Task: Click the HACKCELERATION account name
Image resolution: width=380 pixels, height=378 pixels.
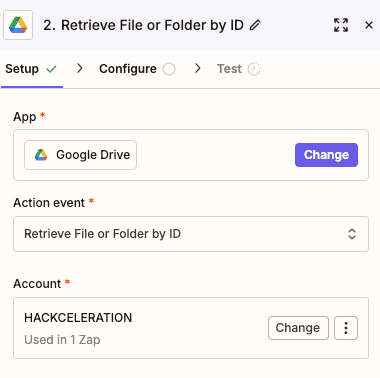Action: pos(78,318)
